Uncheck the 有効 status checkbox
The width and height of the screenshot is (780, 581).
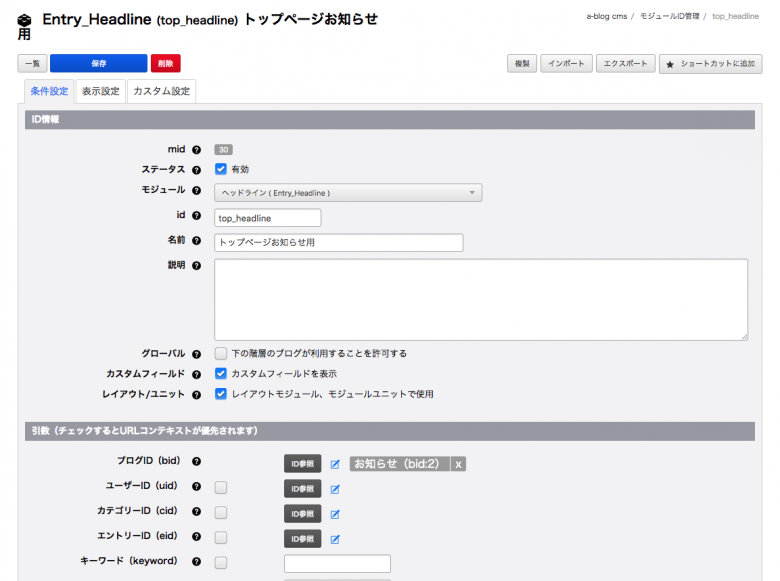pyautogui.click(x=221, y=169)
